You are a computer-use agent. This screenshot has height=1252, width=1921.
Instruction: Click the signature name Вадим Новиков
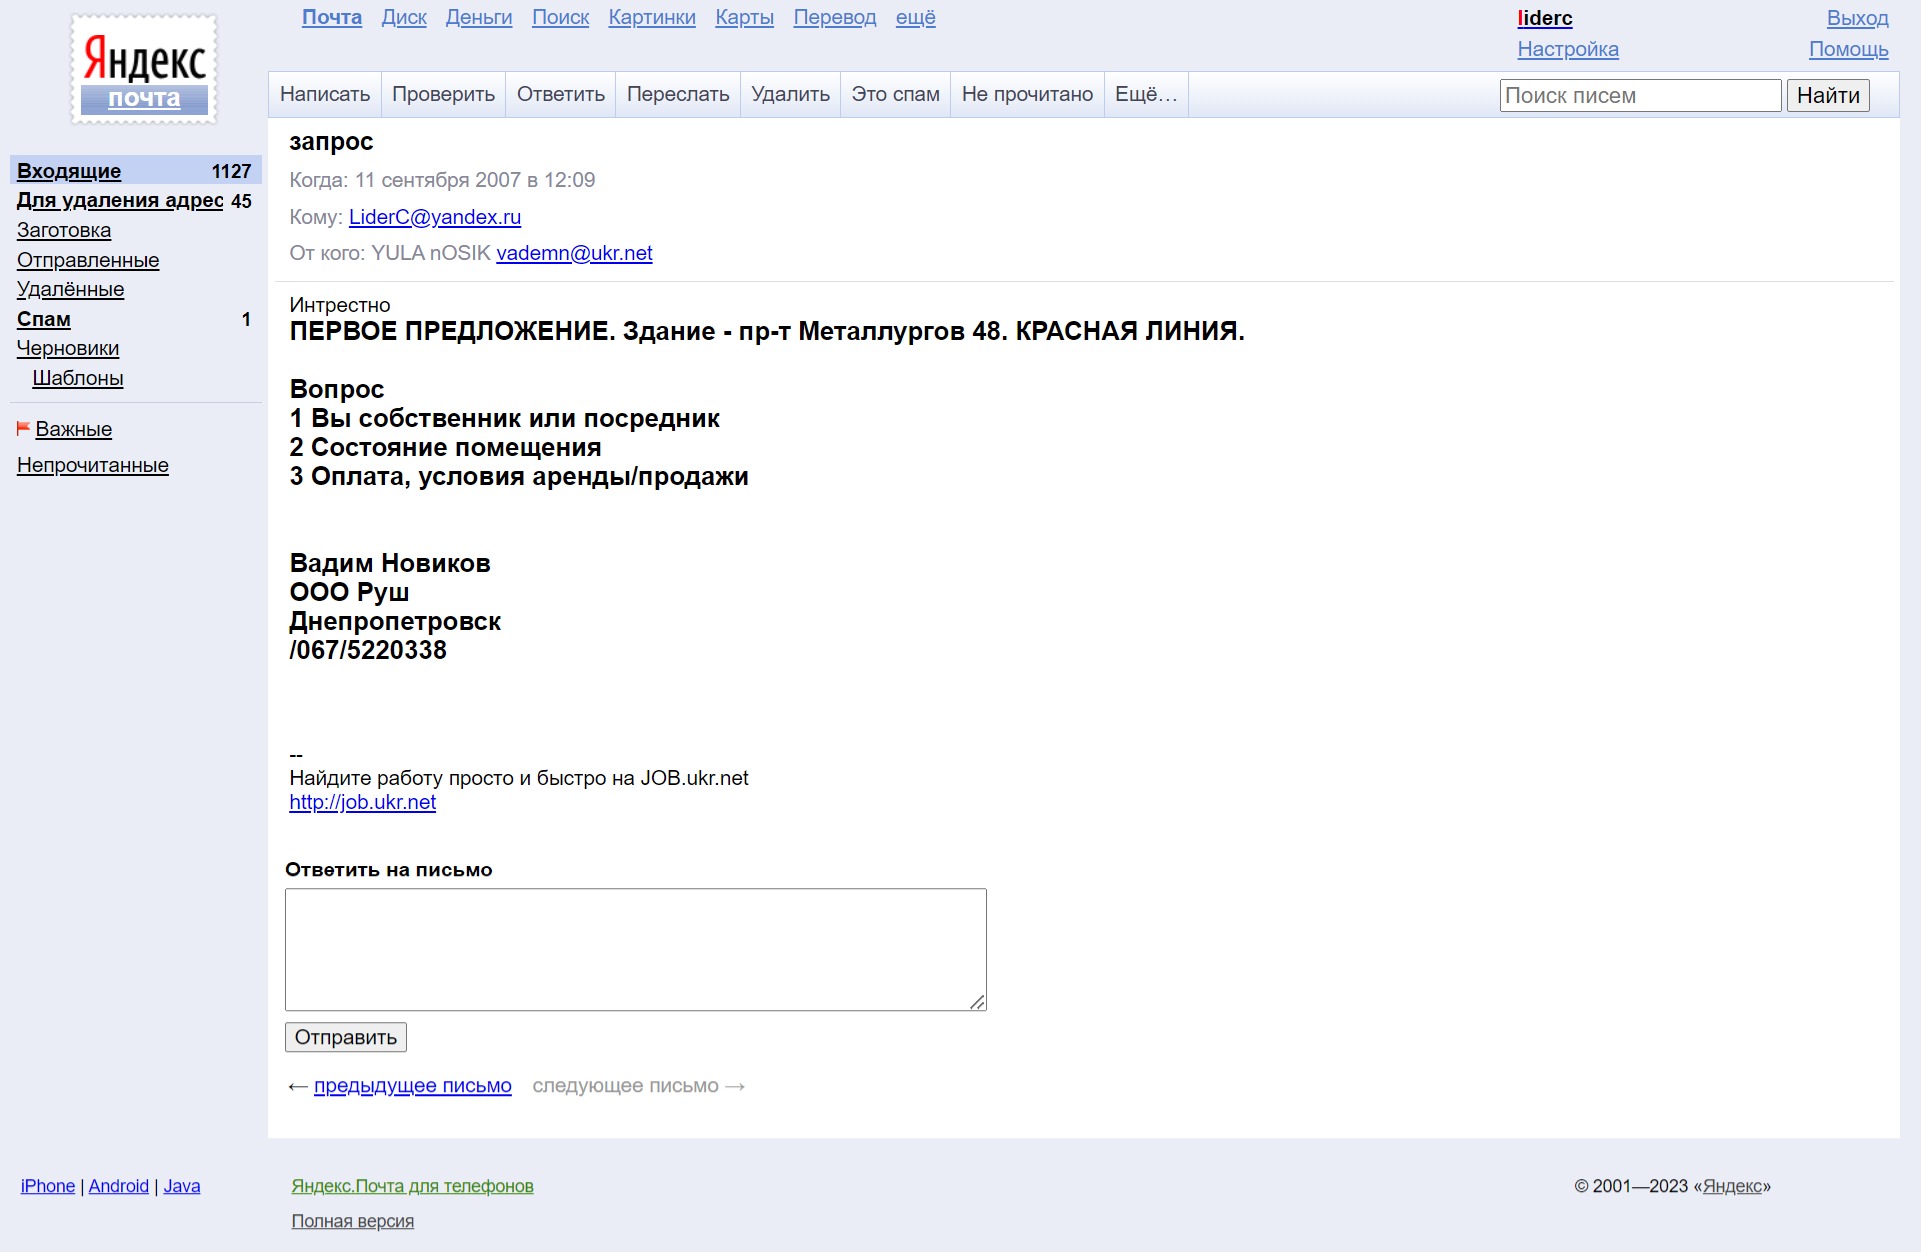click(390, 563)
